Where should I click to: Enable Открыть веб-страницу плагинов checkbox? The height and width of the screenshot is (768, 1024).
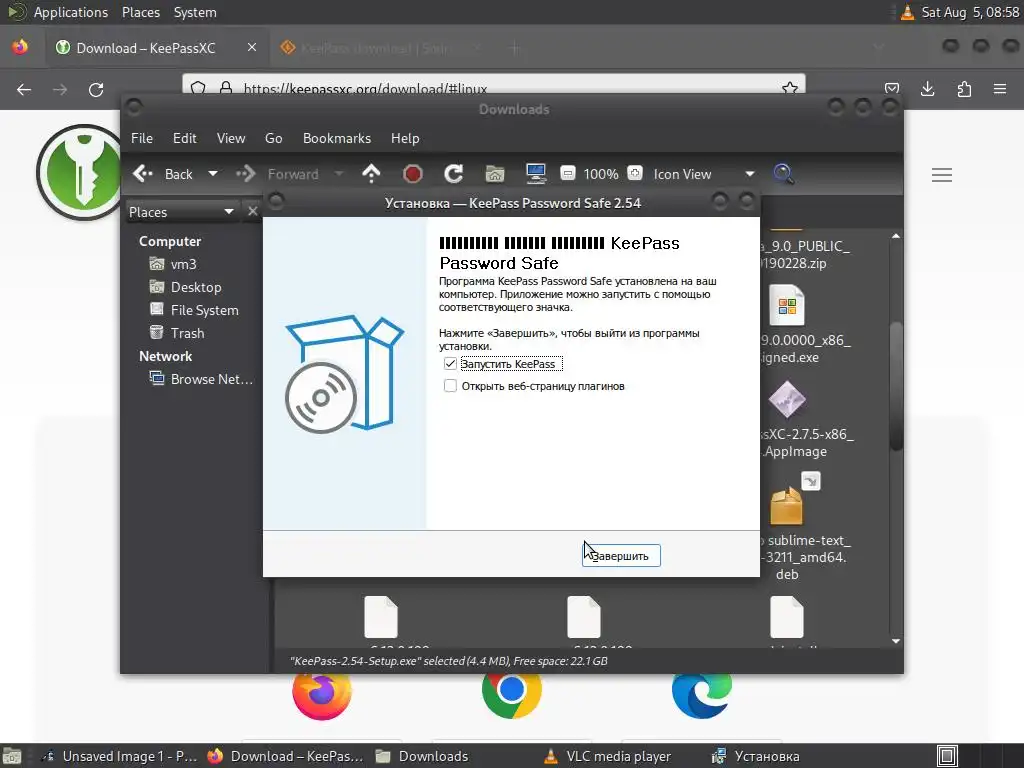click(x=450, y=386)
